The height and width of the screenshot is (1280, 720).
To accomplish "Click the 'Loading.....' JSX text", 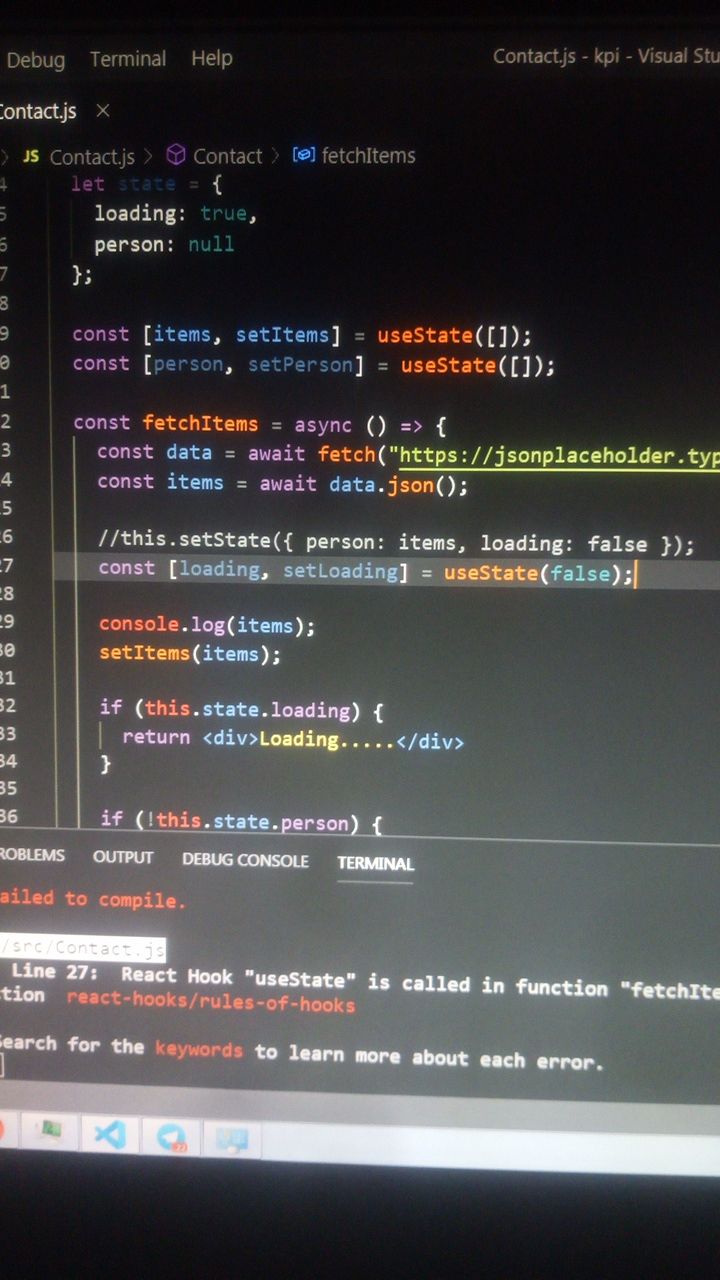I will (x=327, y=740).
